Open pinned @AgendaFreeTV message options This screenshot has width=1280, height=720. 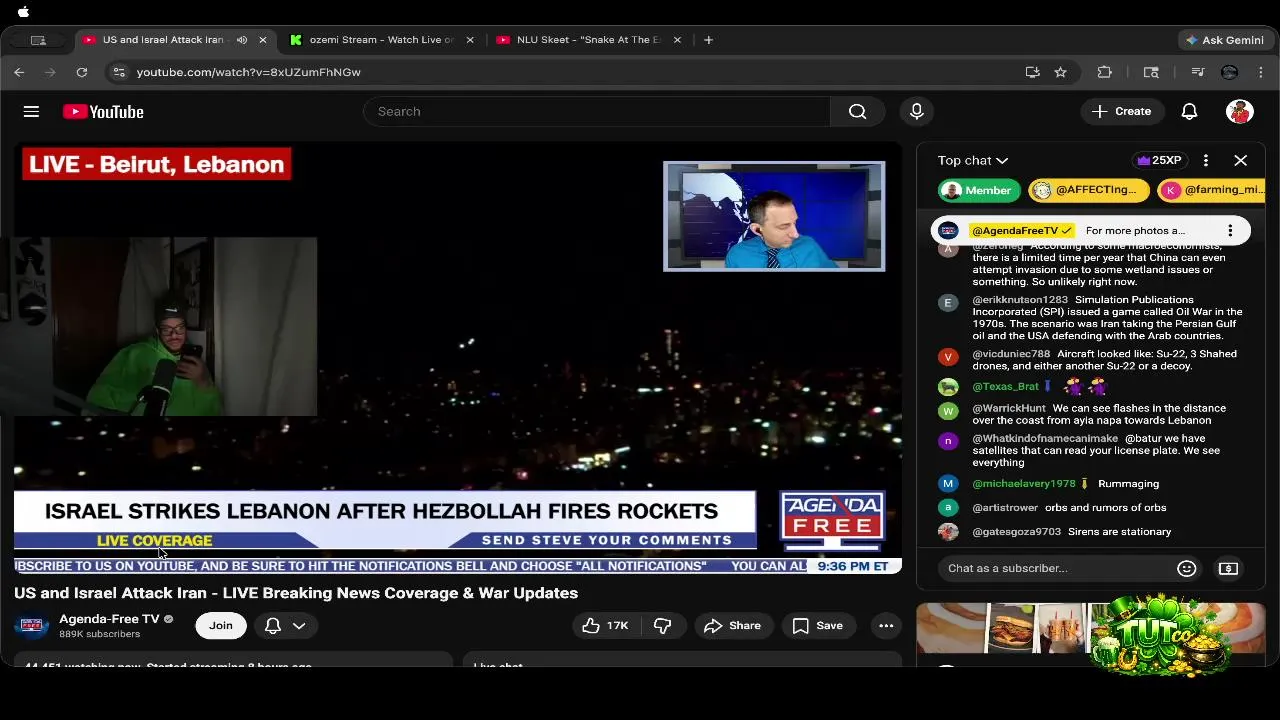pyautogui.click(x=1230, y=231)
